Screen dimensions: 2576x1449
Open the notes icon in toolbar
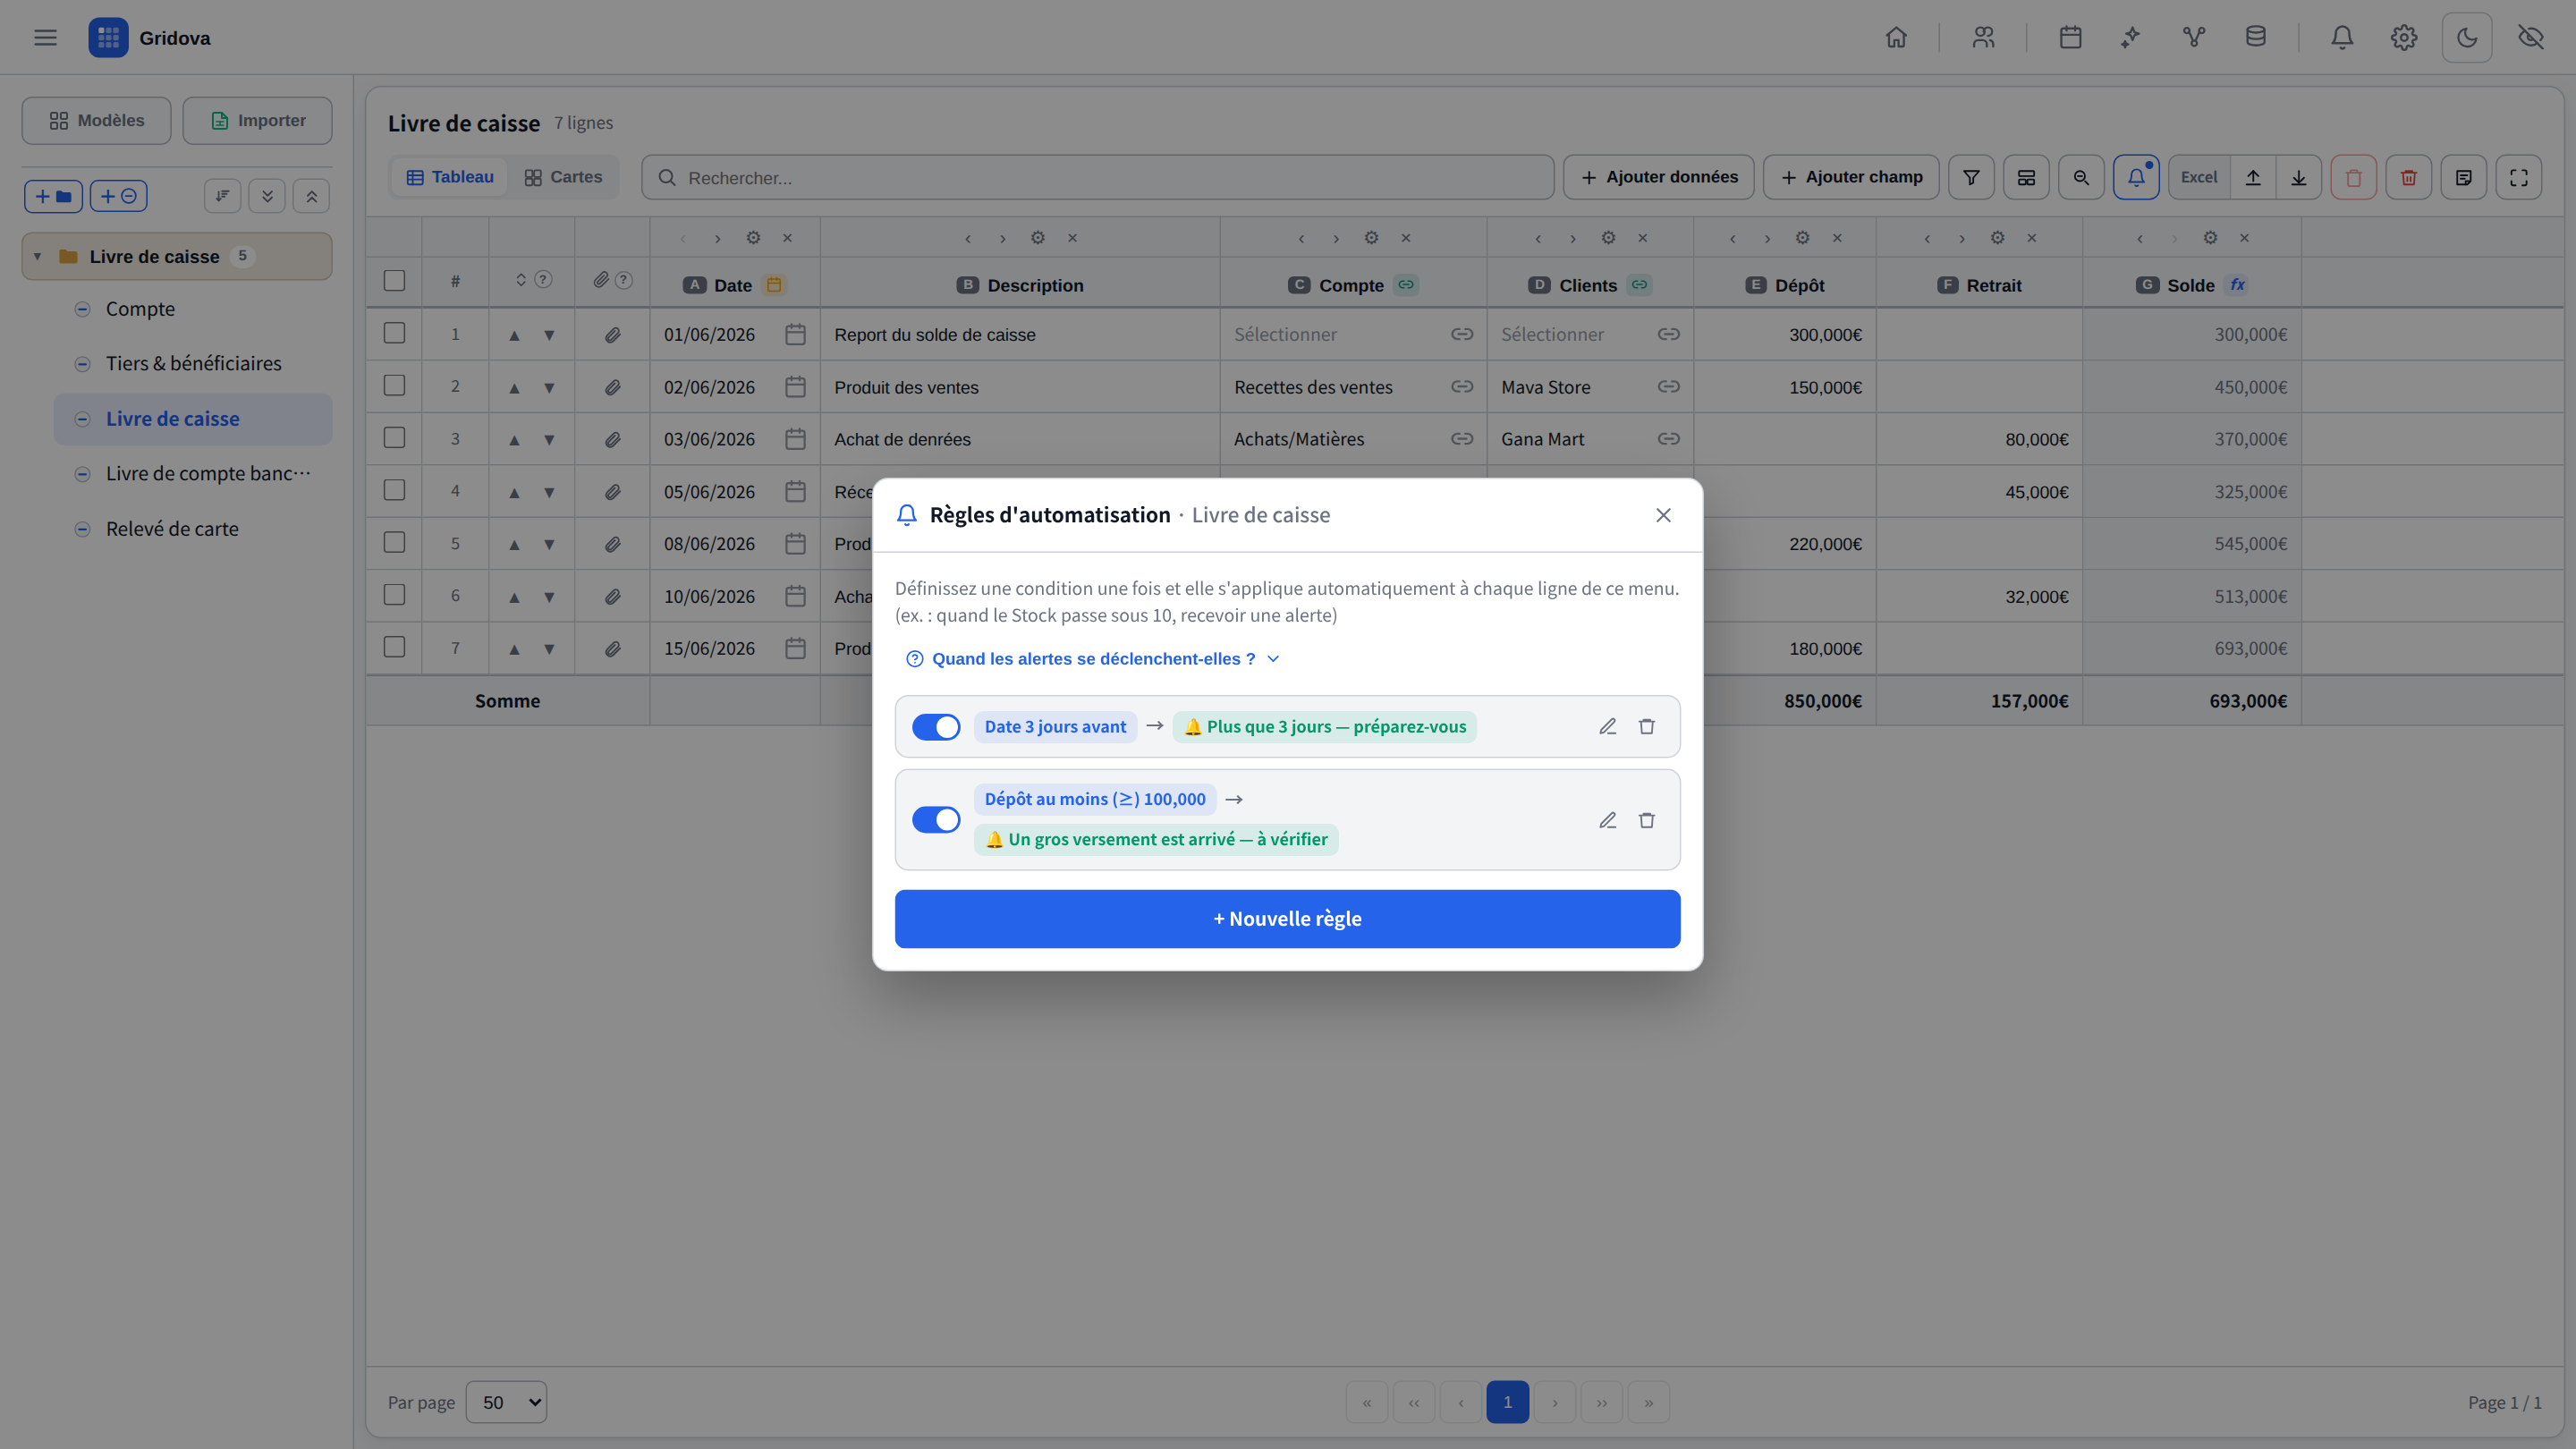tap(2463, 177)
